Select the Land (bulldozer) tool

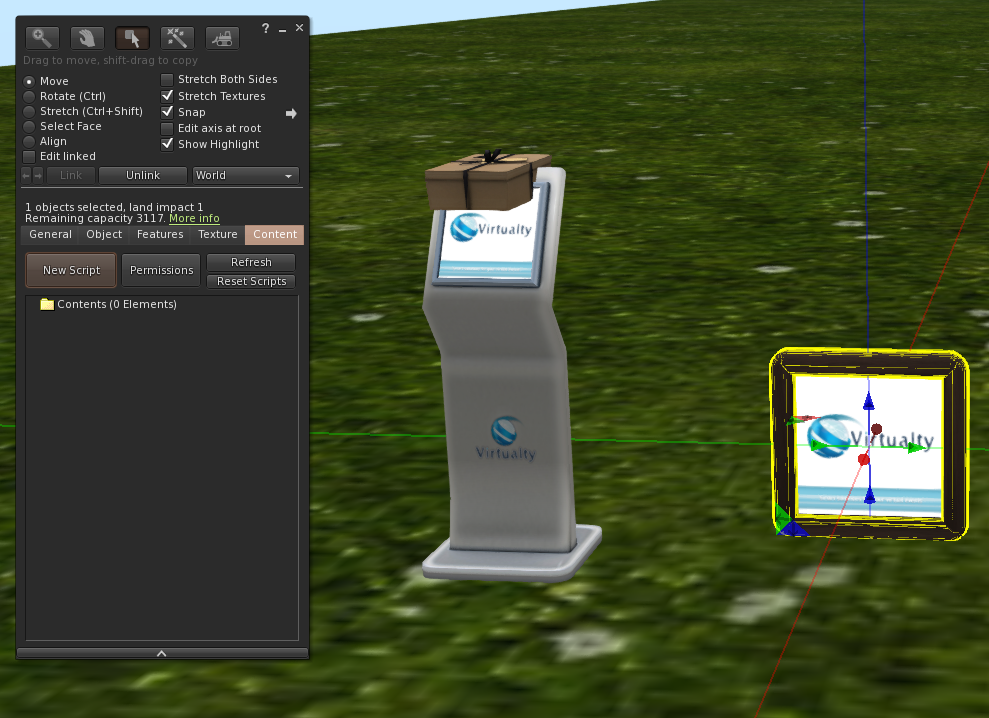222,38
